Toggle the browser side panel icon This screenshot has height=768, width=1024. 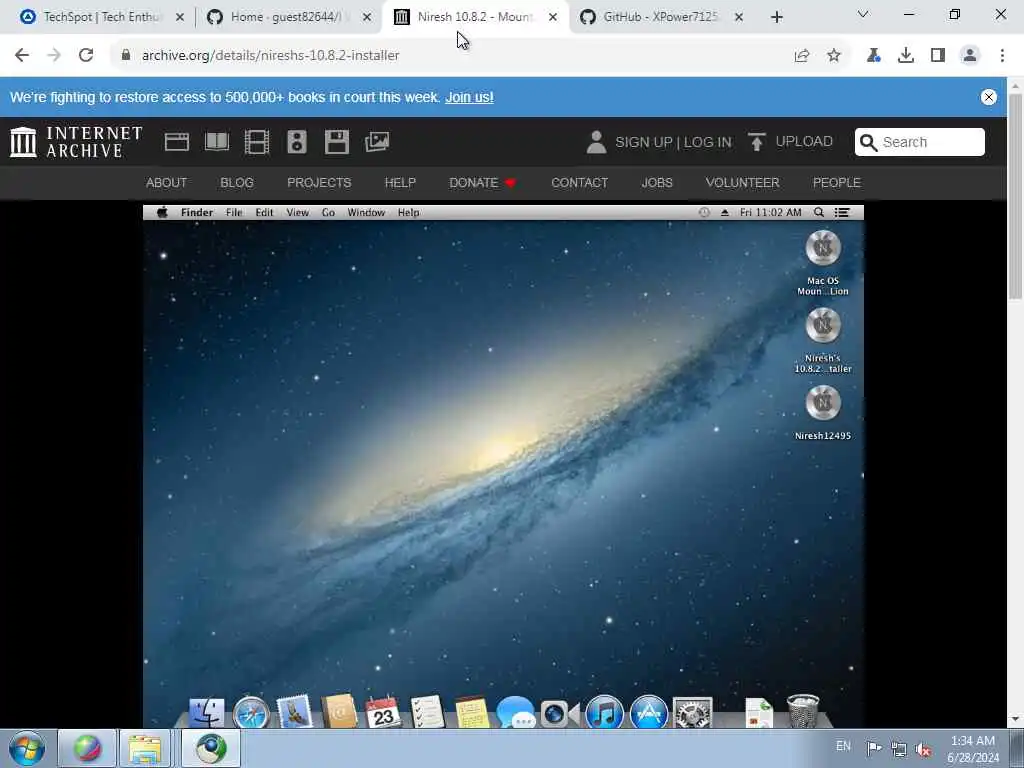938,56
